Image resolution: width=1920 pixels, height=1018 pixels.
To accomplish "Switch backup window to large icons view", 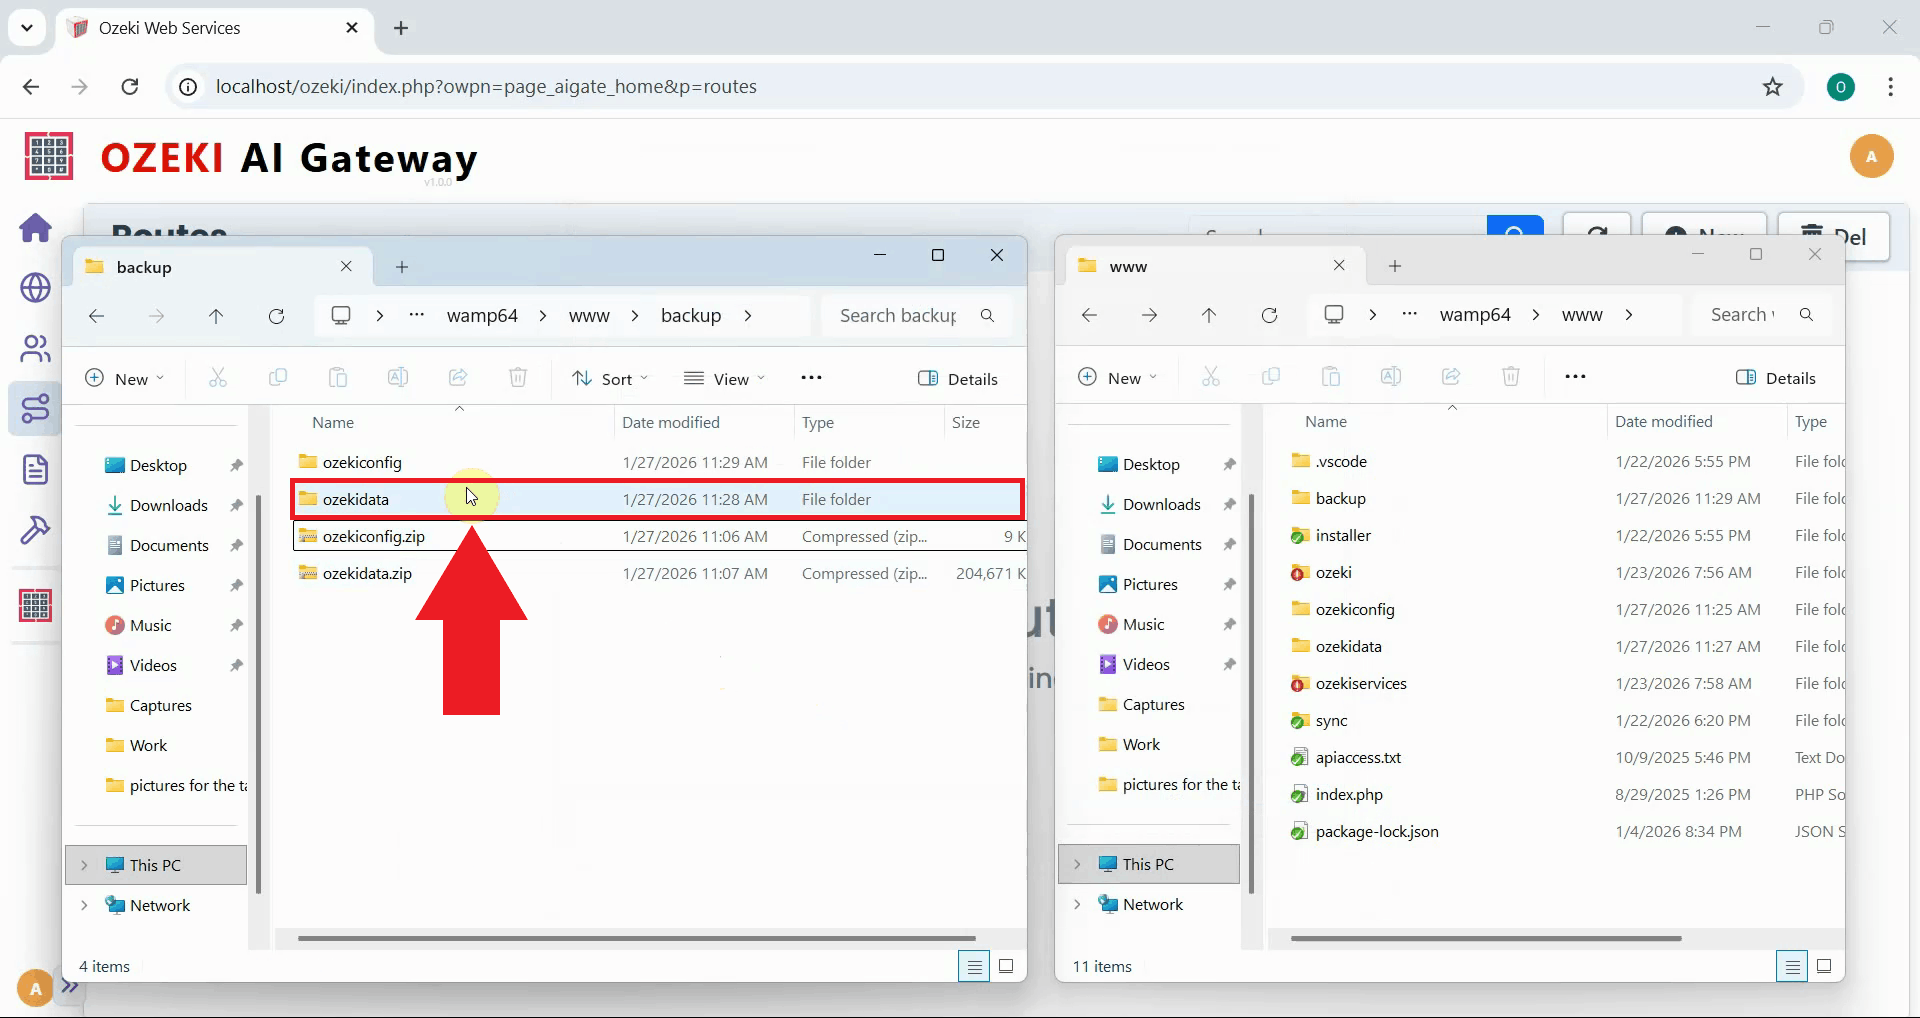I will point(1006,966).
